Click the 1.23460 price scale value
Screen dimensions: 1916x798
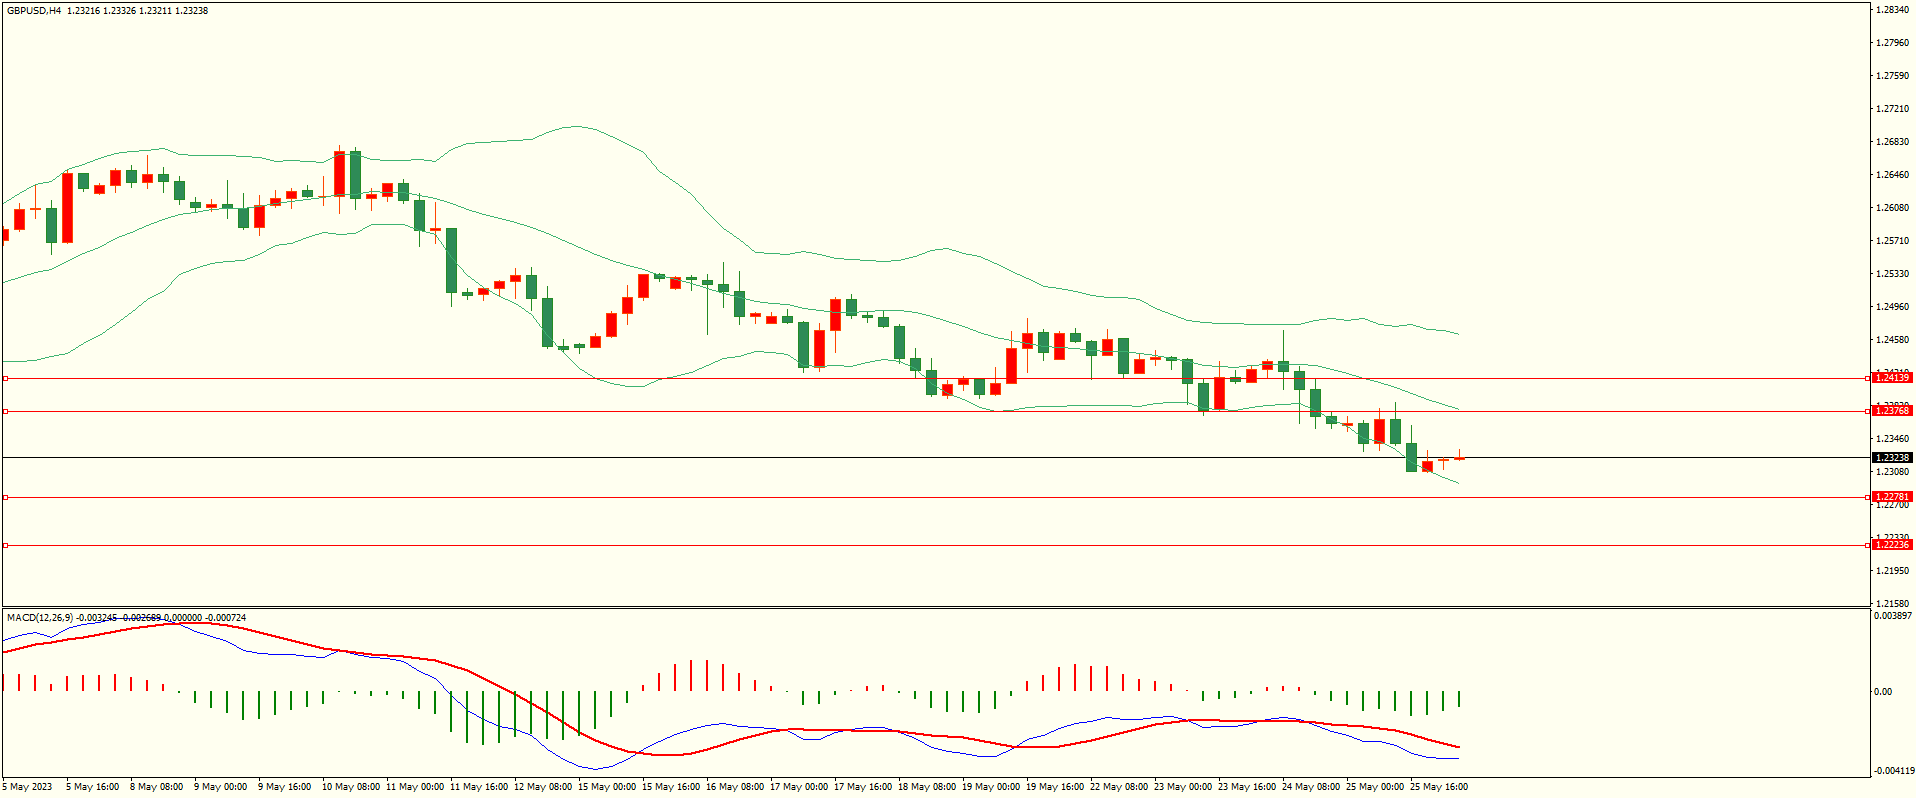coord(1893,439)
